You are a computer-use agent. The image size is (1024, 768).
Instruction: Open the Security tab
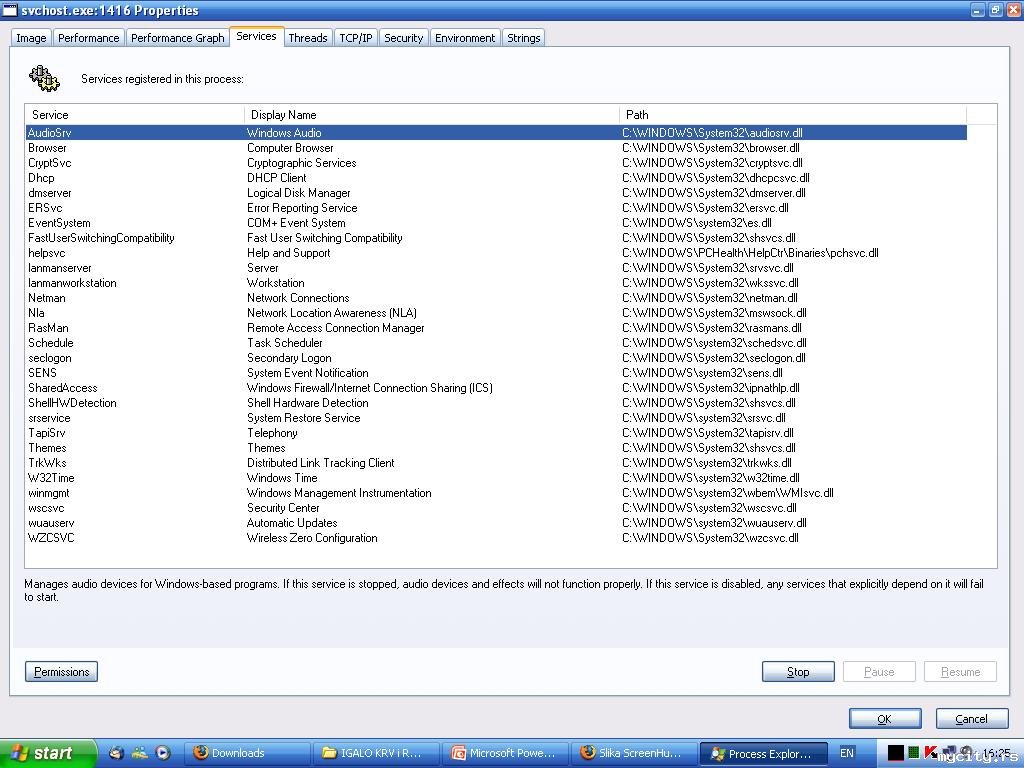pyautogui.click(x=404, y=38)
